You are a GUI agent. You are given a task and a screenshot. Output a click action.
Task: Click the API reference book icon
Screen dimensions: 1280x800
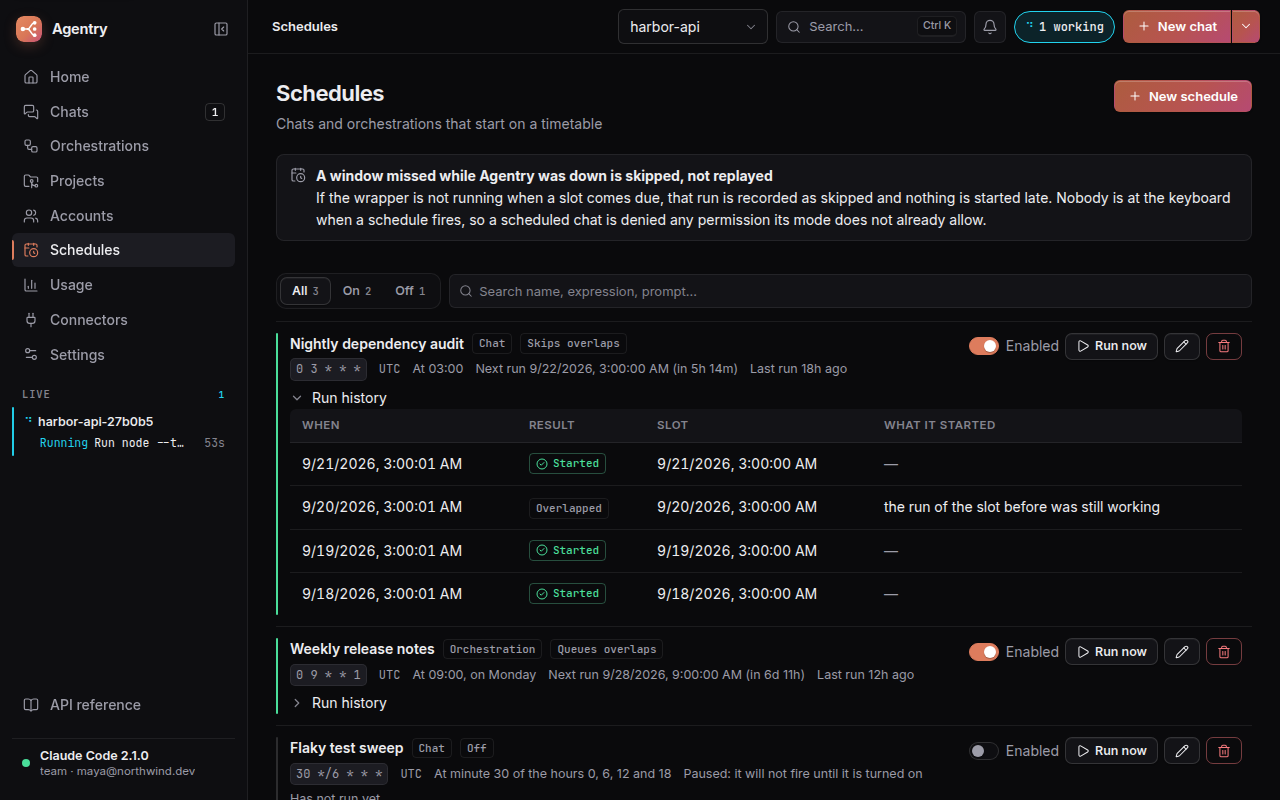[x=31, y=705]
